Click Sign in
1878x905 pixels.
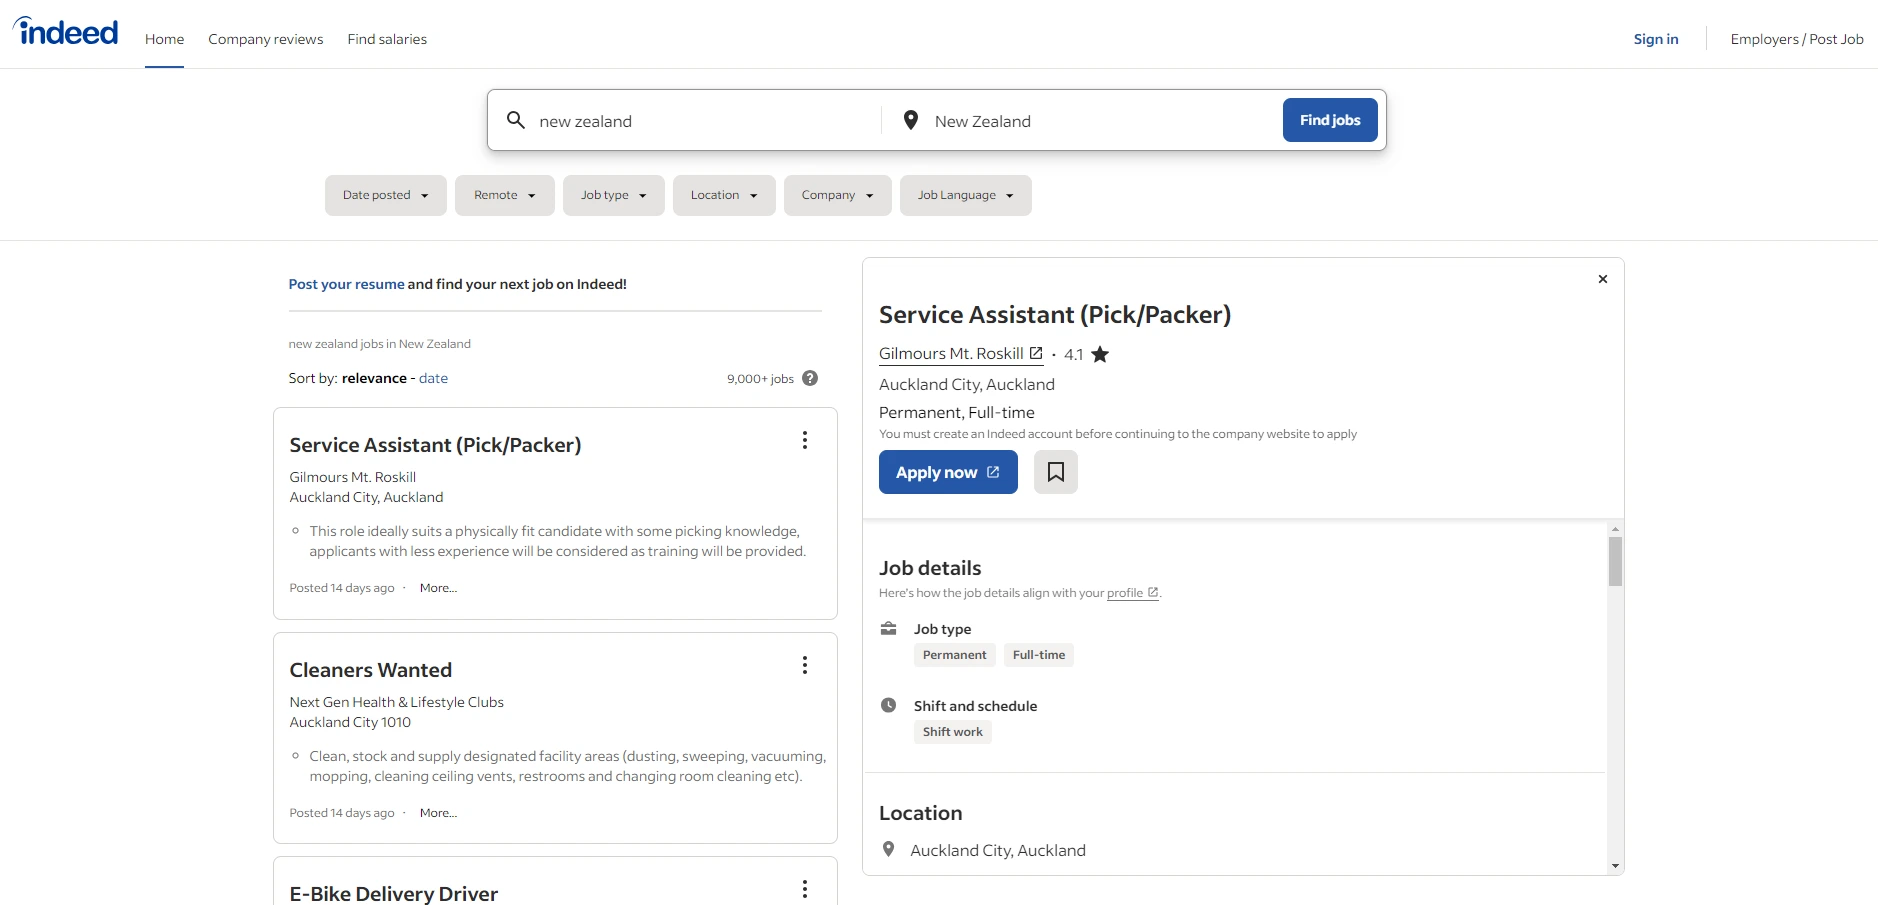click(1656, 39)
